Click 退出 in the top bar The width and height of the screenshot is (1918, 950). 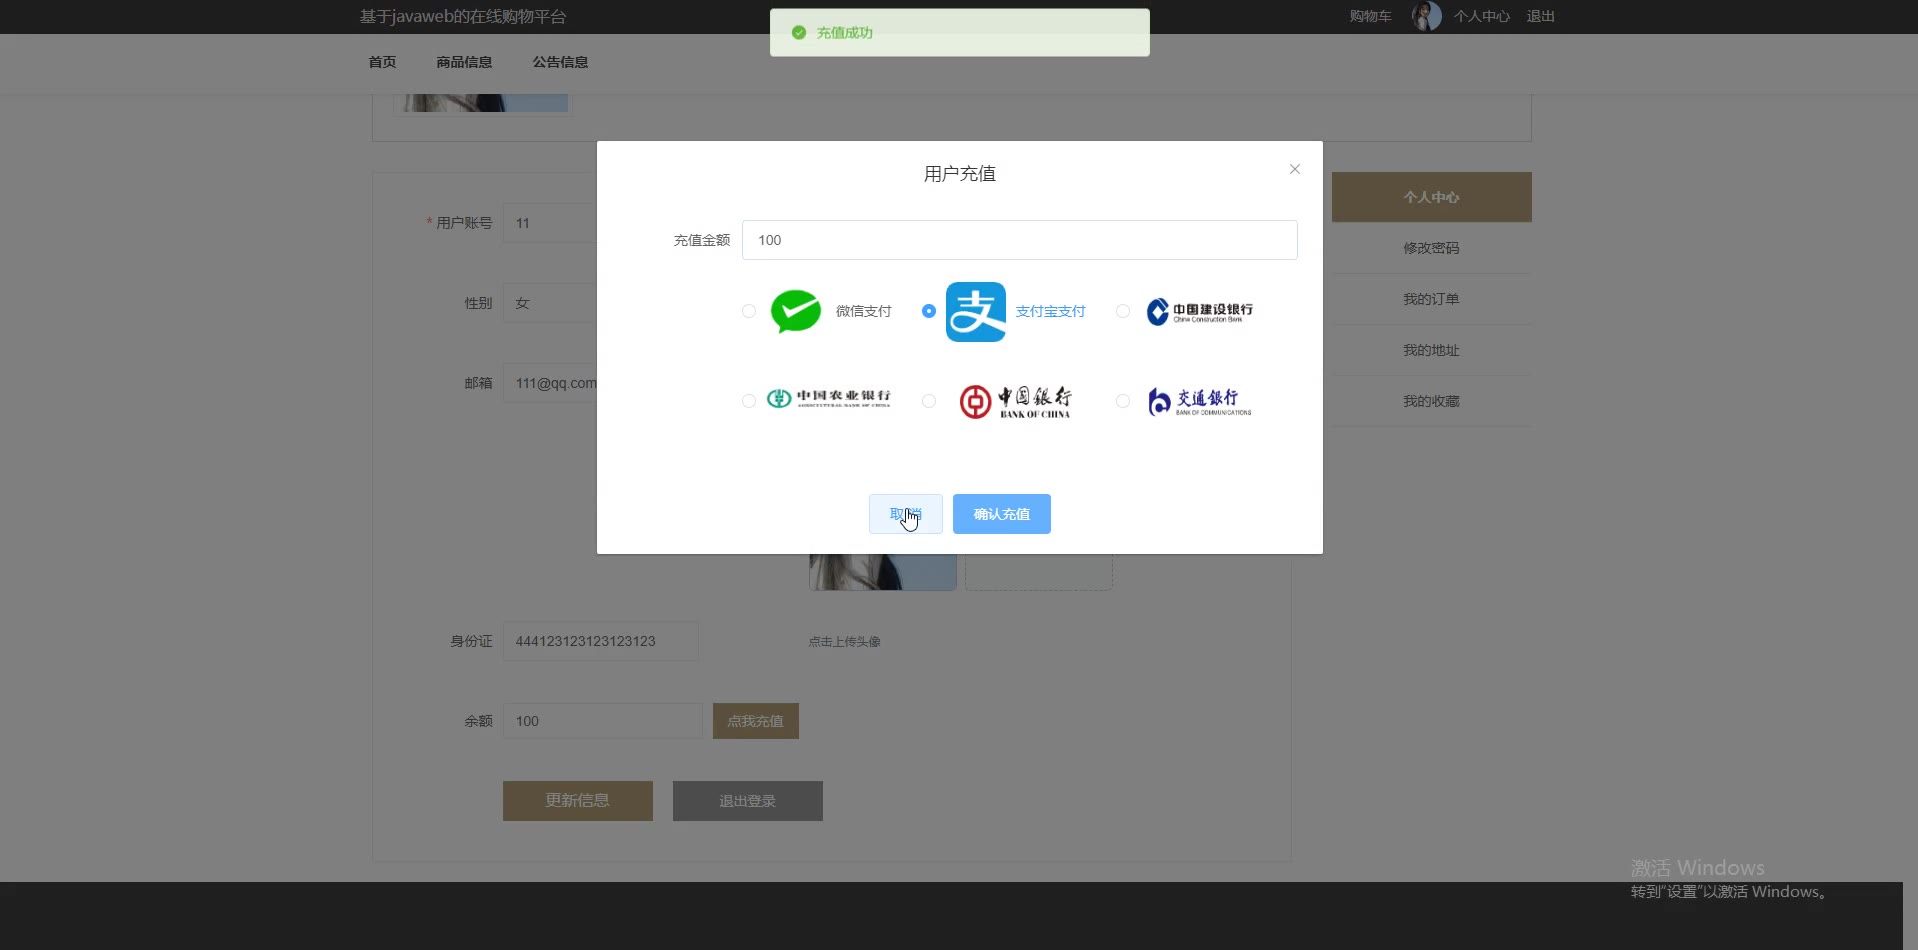[x=1540, y=16]
